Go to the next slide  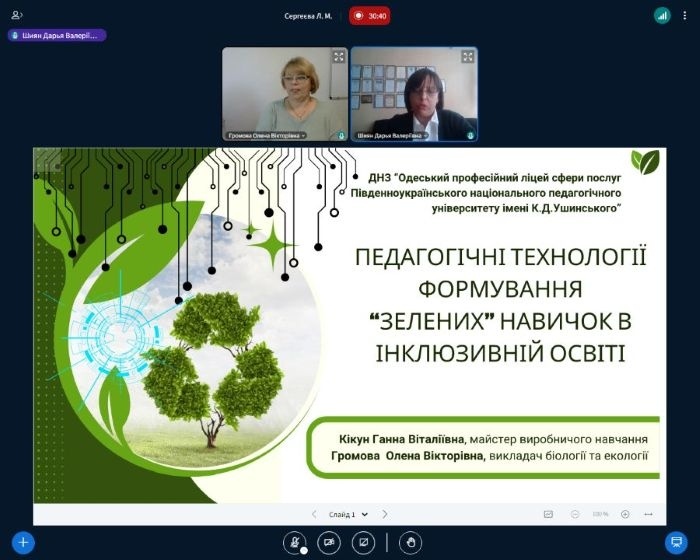(x=385, y=514)
